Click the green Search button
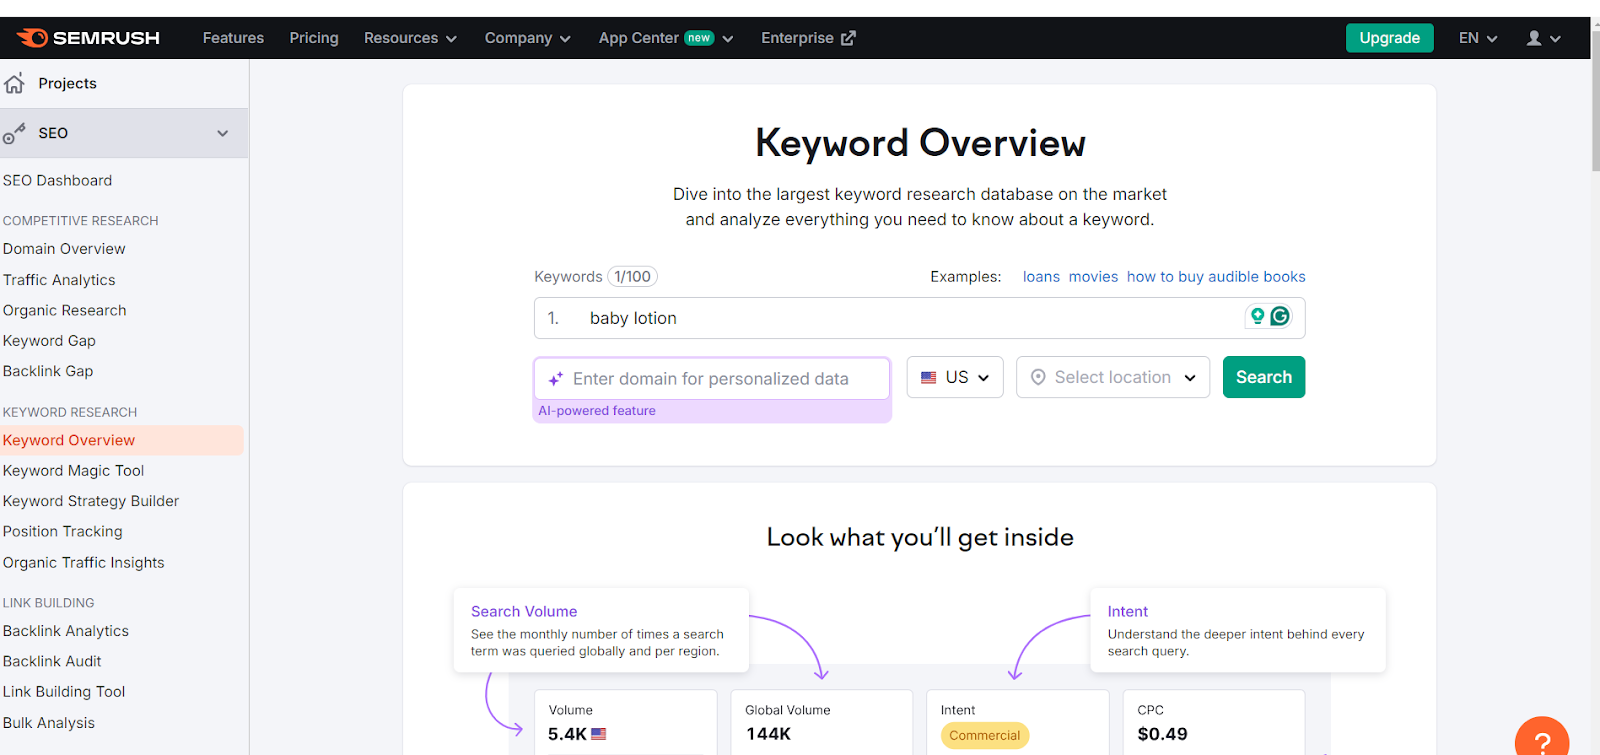Screen dimensions: 1600x755 [x=1264, y=377]
